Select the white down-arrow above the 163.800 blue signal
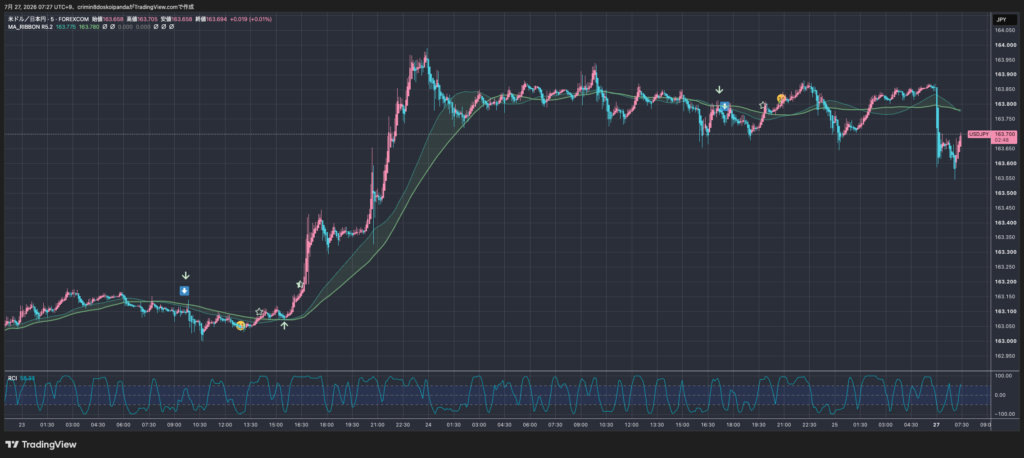 719,90
